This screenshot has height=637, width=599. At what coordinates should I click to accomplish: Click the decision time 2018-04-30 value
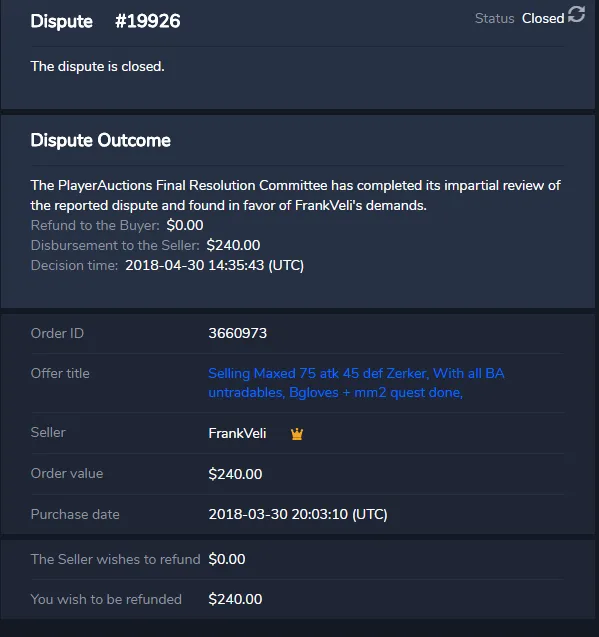(x=215, y=265)
